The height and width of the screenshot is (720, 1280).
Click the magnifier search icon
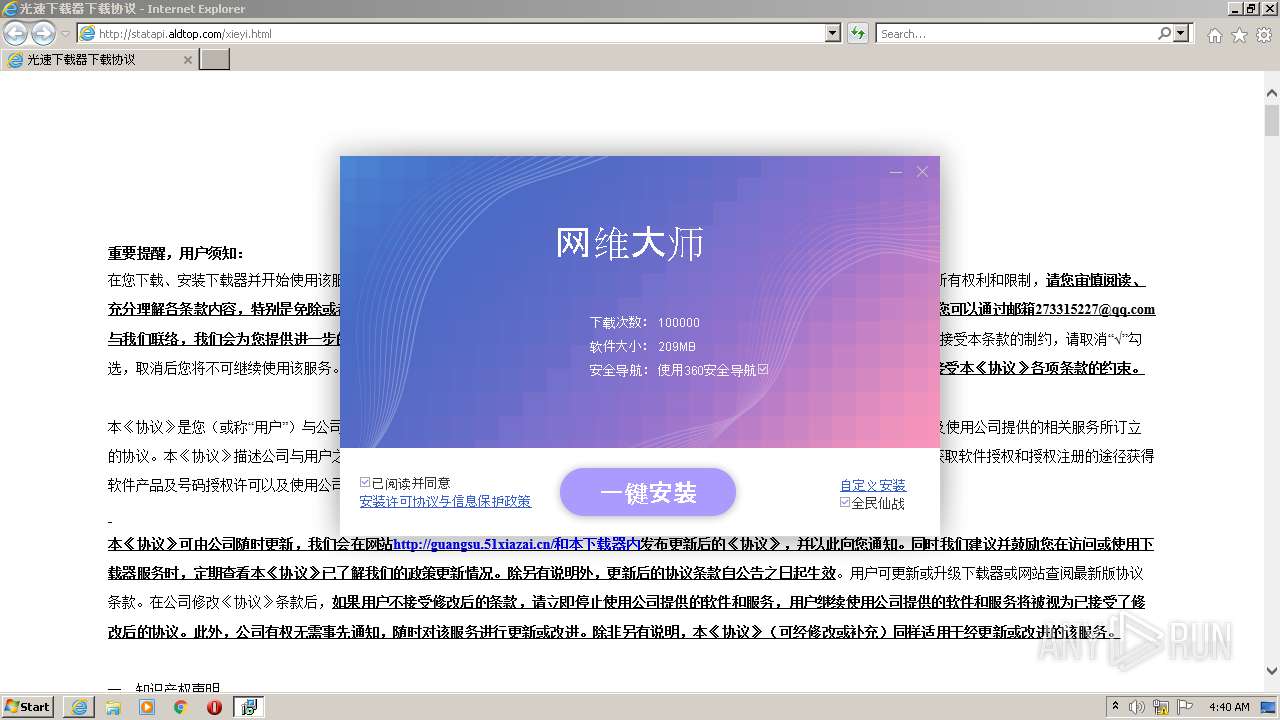[1164, 34]
